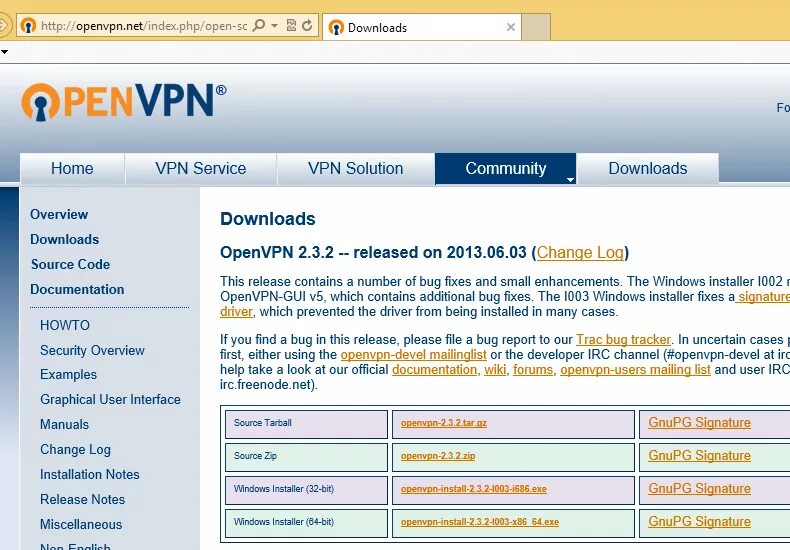
Task: Go to Overview in the sidebar
Action: (x=59, y=215)
